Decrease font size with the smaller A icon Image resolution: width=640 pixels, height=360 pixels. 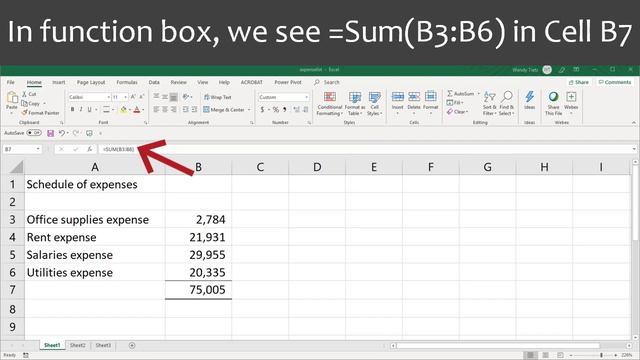pos(141,97)
